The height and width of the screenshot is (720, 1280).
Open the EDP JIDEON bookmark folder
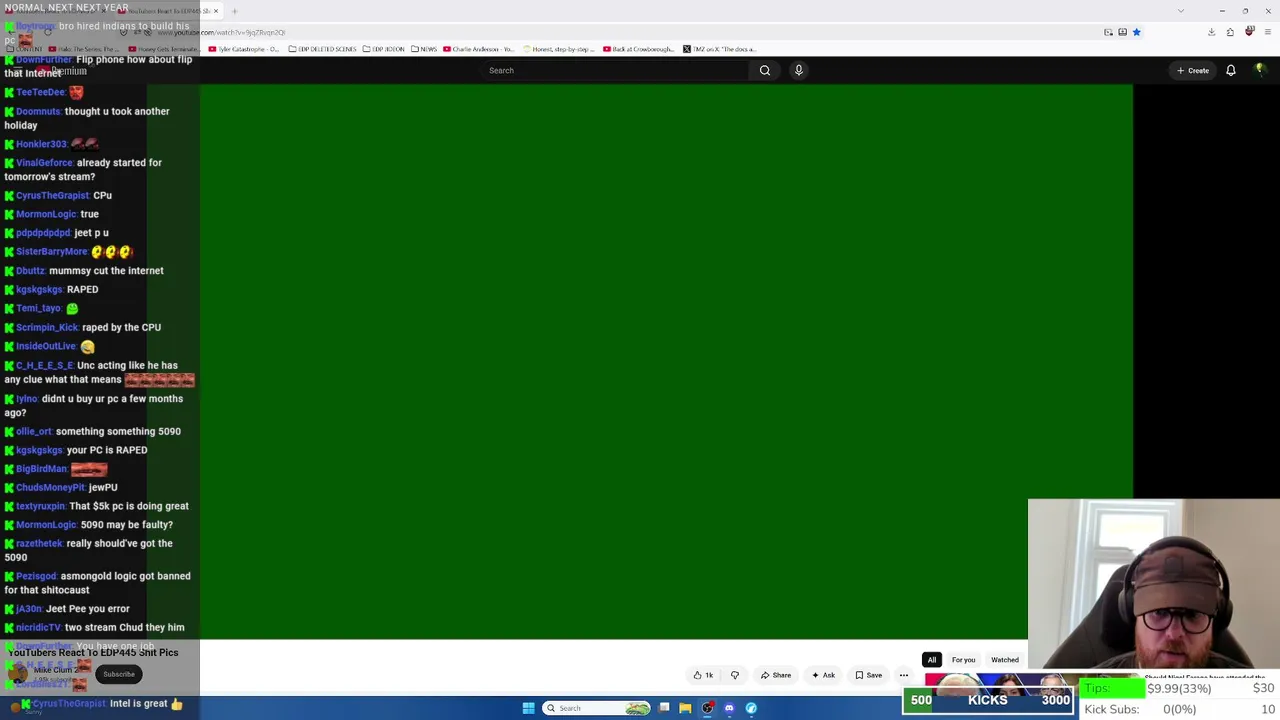[x=384, y=49]
